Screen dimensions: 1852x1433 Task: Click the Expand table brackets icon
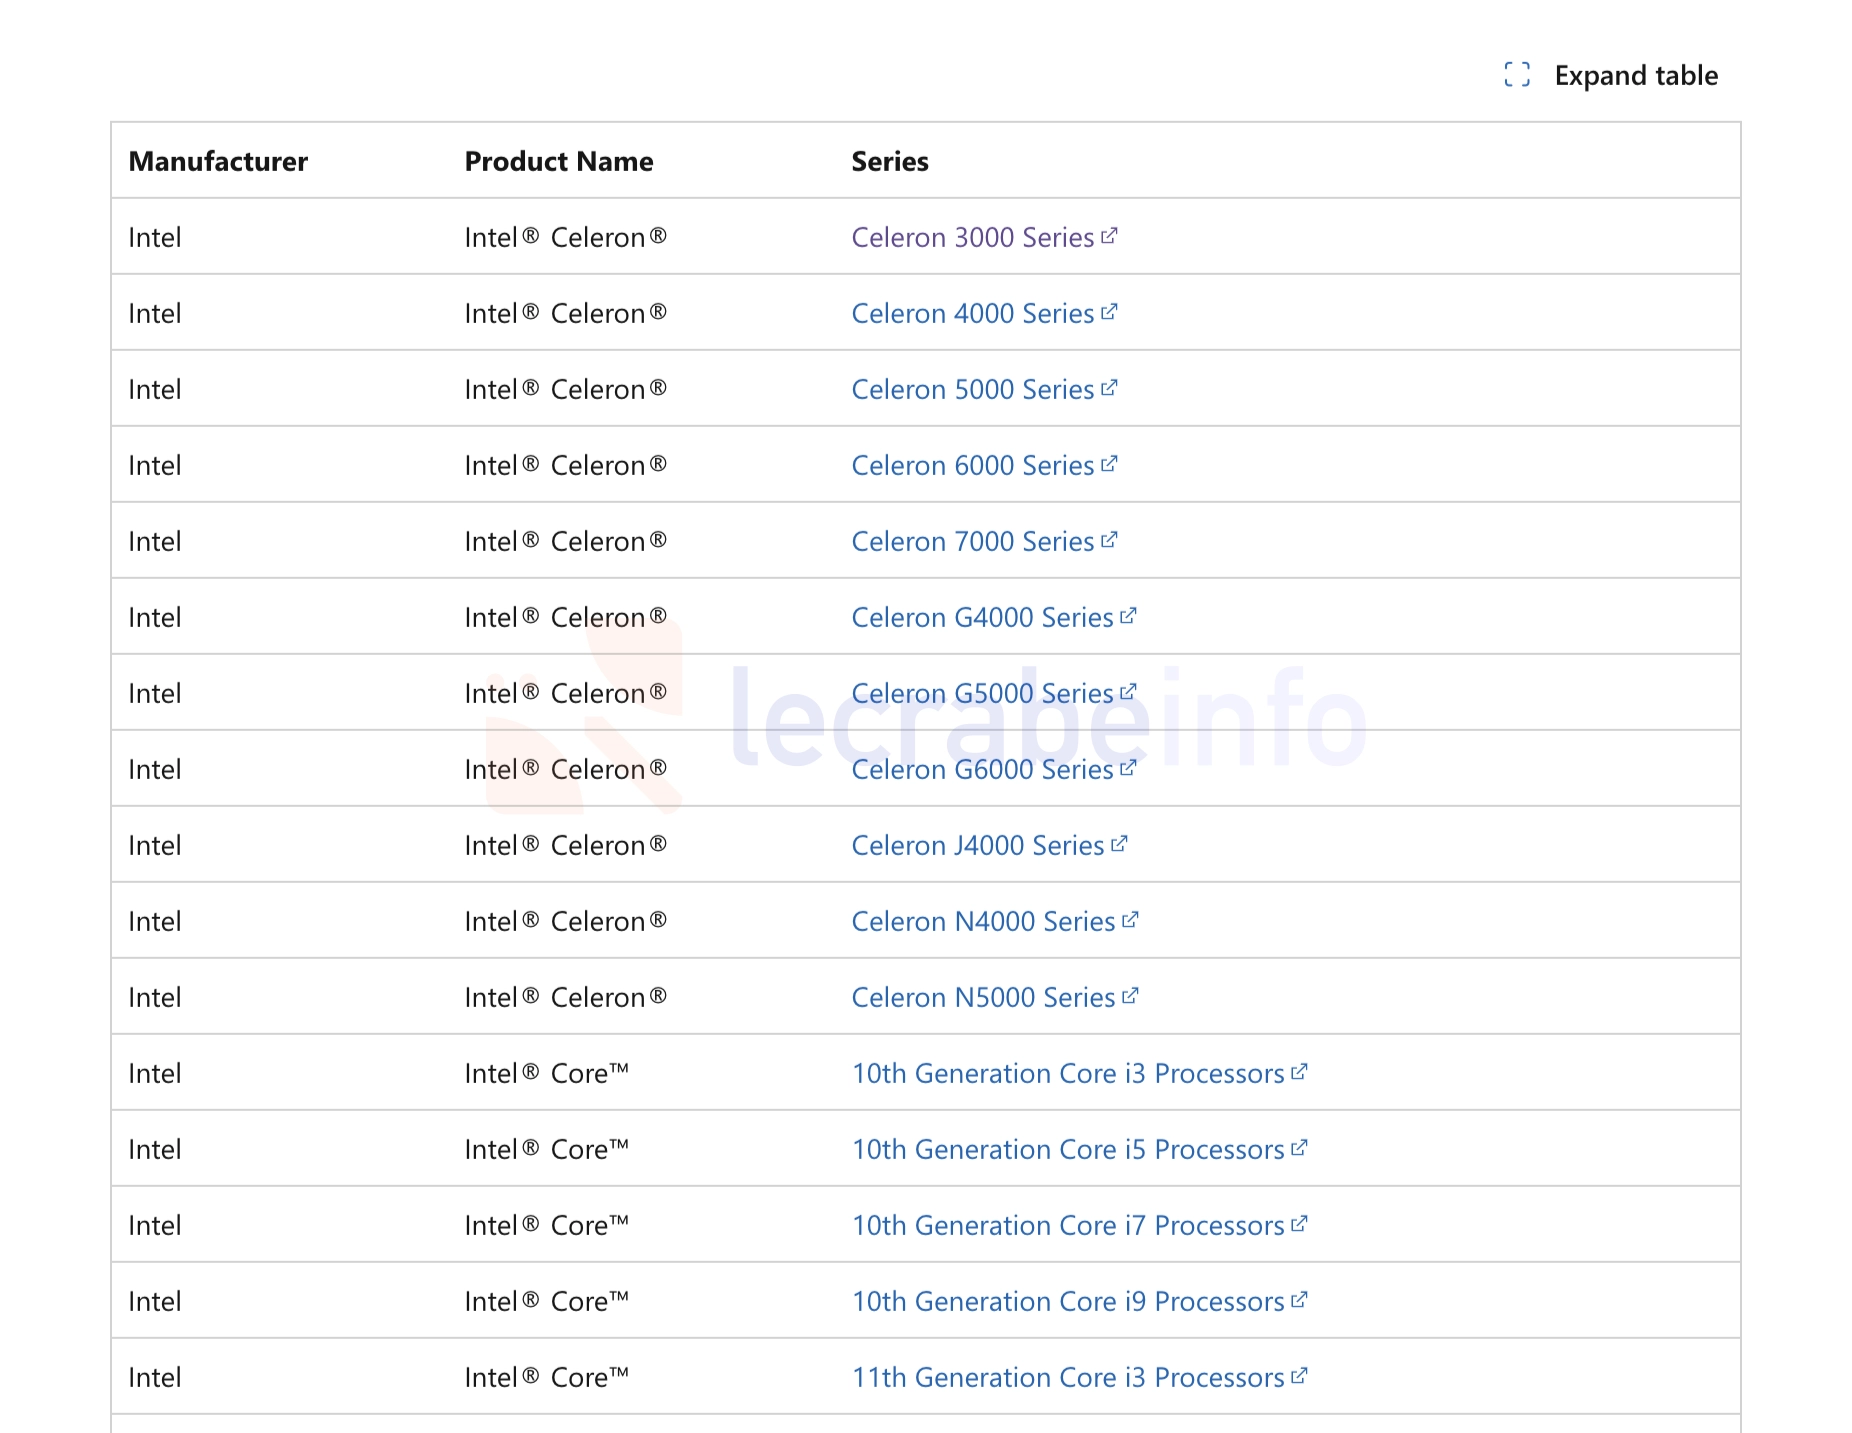[1516, 75]
